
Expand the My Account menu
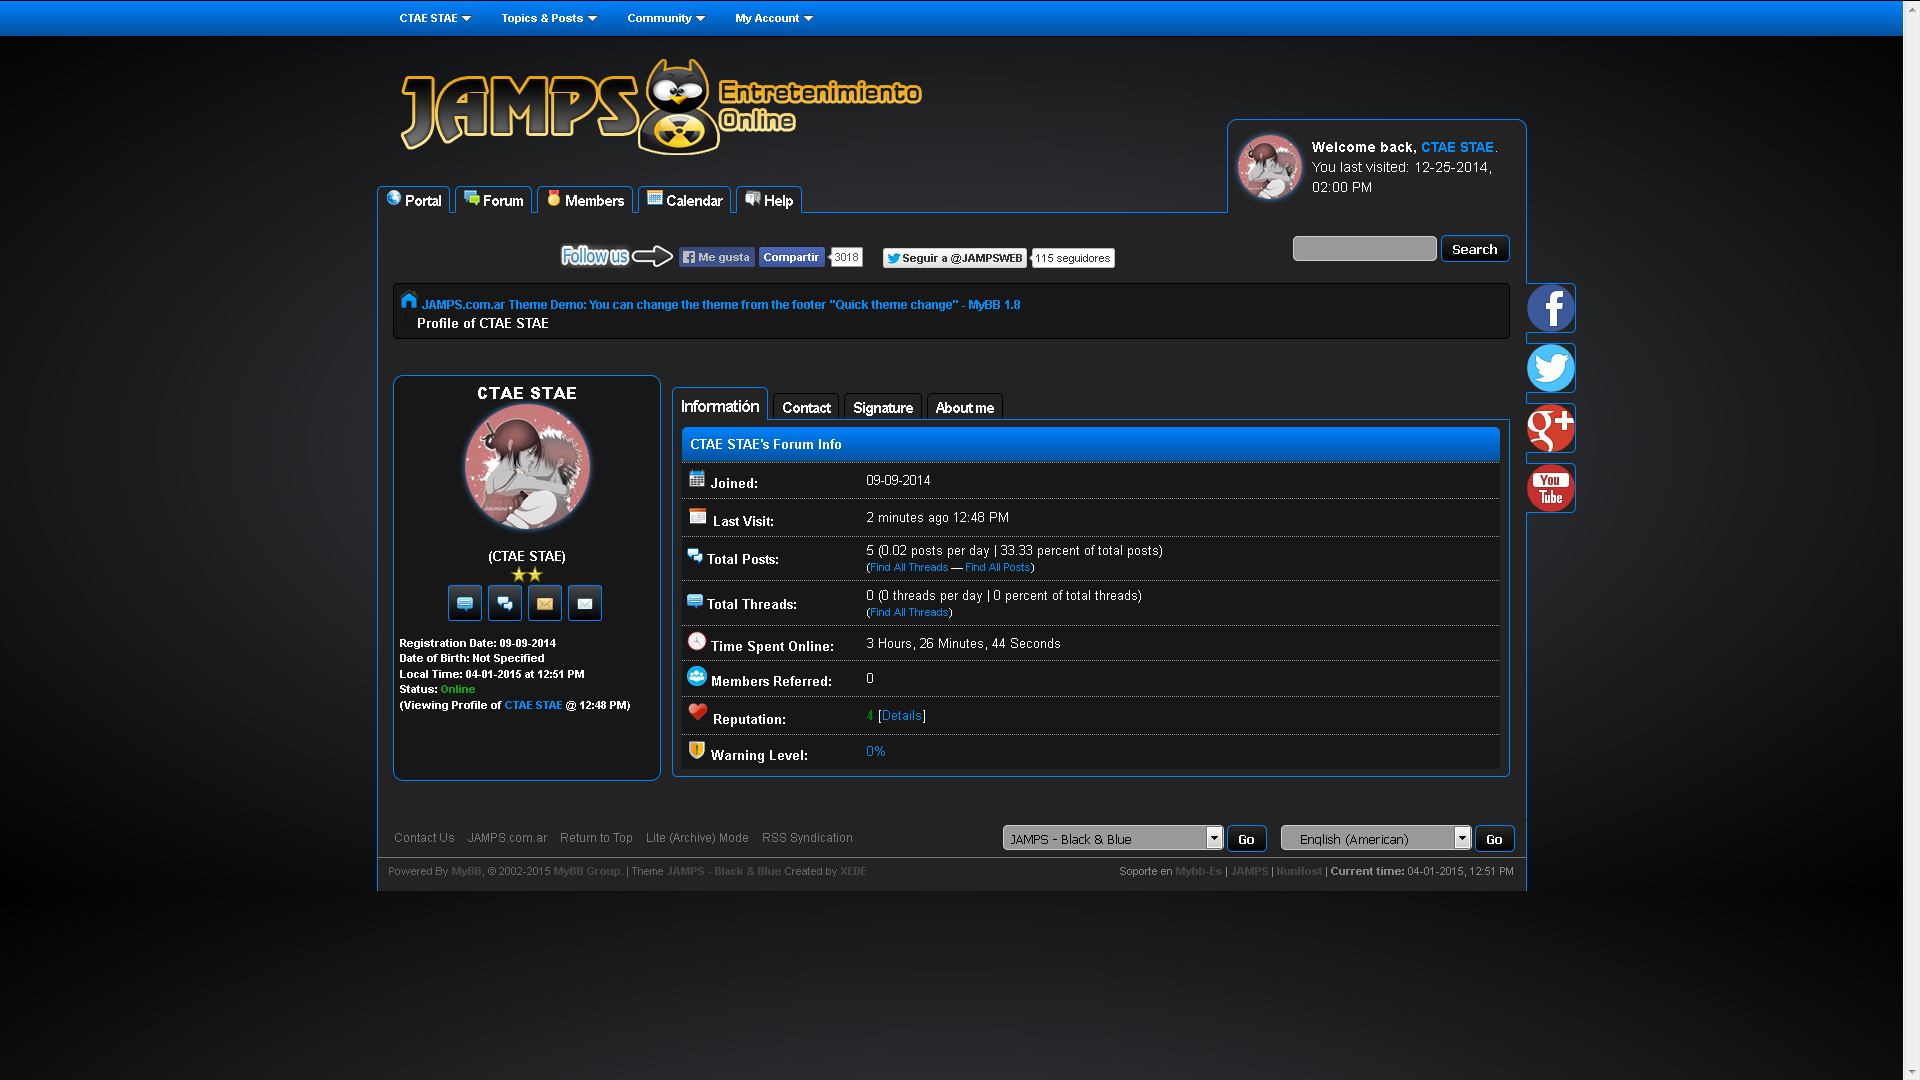point(774,18)
